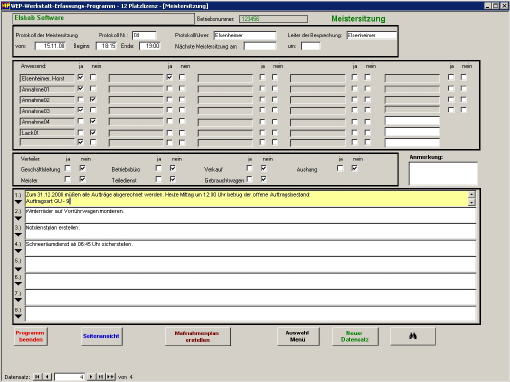Click the Protokollführer name field
The width and height of the screenshot is (510, 382).
click(245, 35)
